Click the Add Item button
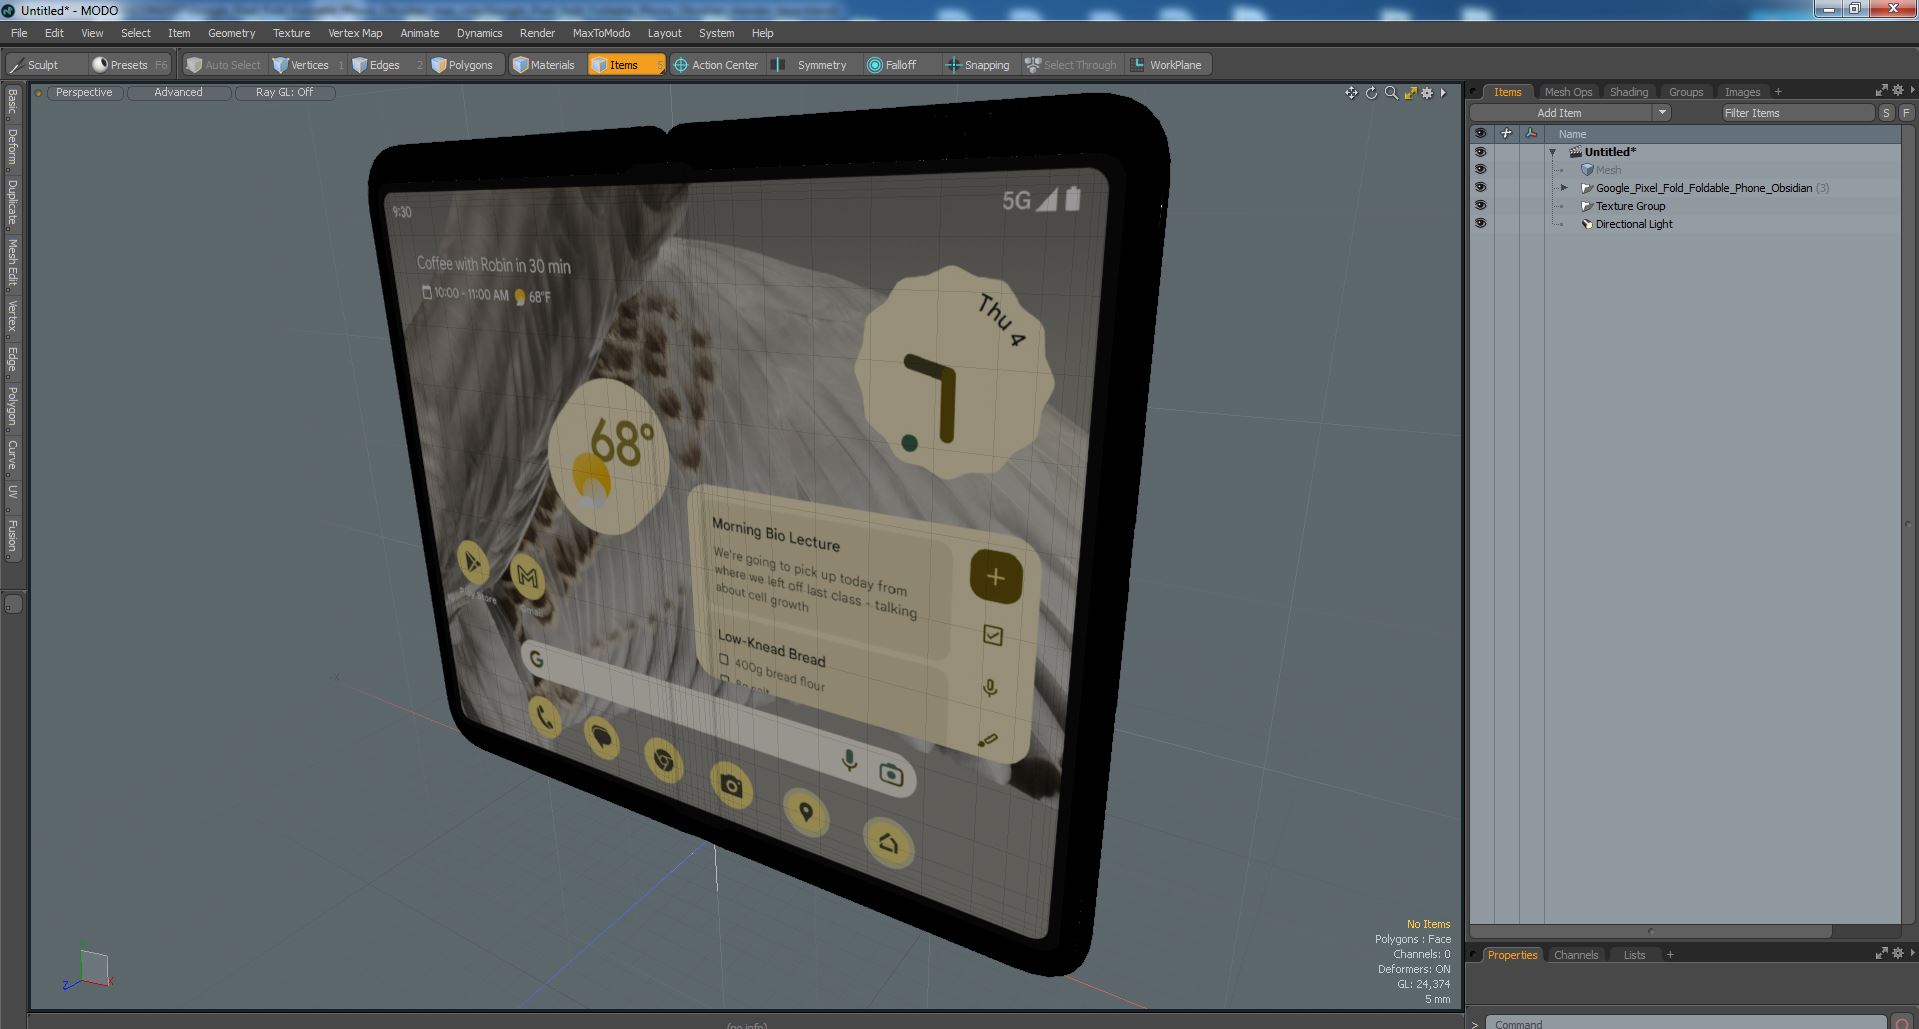 [x=1559, y=113]
